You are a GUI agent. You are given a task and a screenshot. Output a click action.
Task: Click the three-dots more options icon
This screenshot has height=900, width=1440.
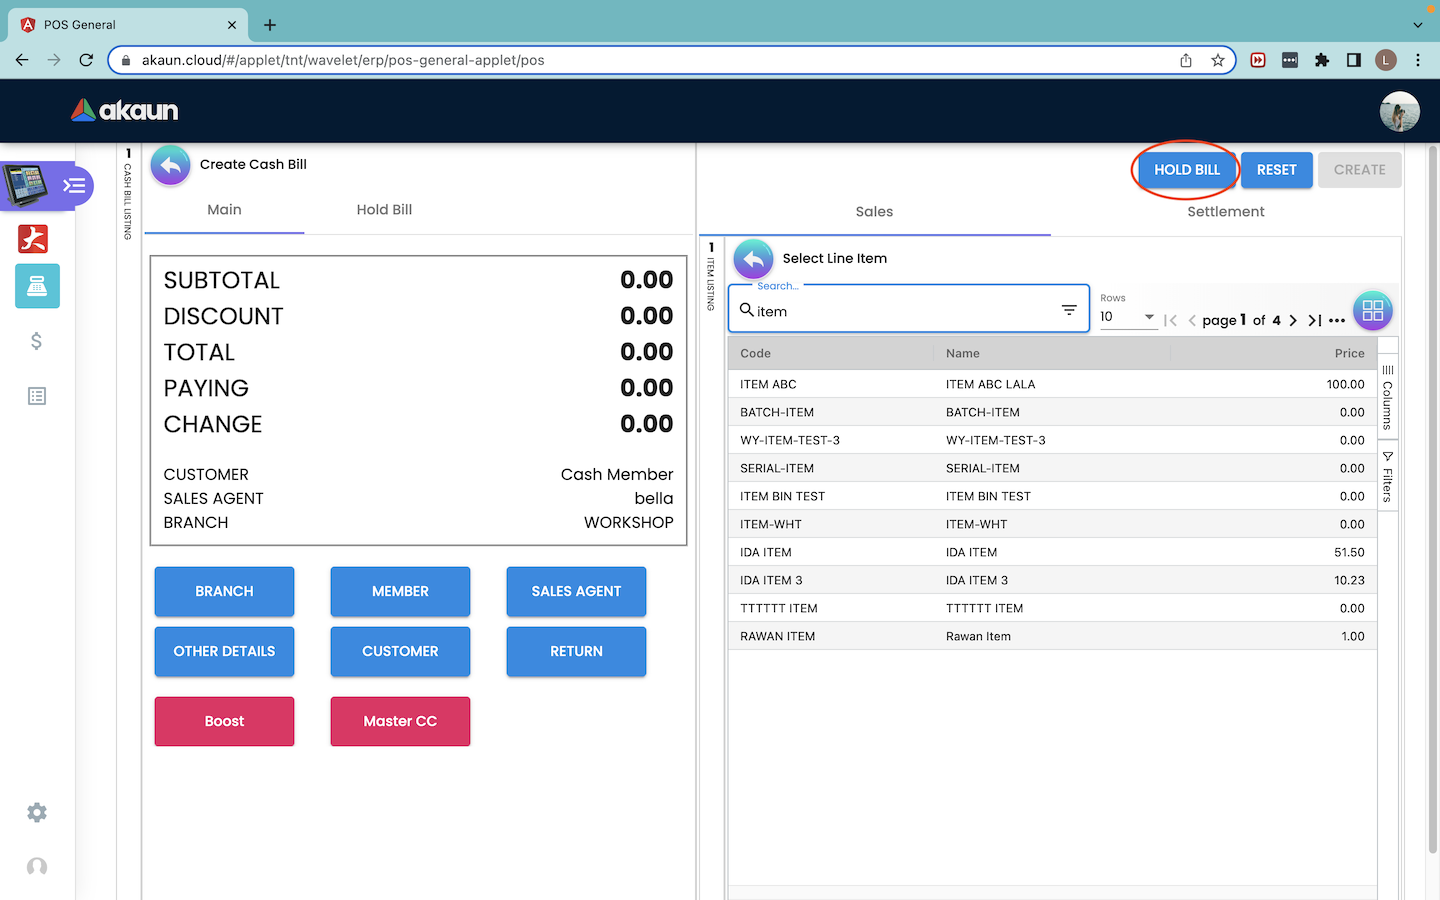(1337, 321)
